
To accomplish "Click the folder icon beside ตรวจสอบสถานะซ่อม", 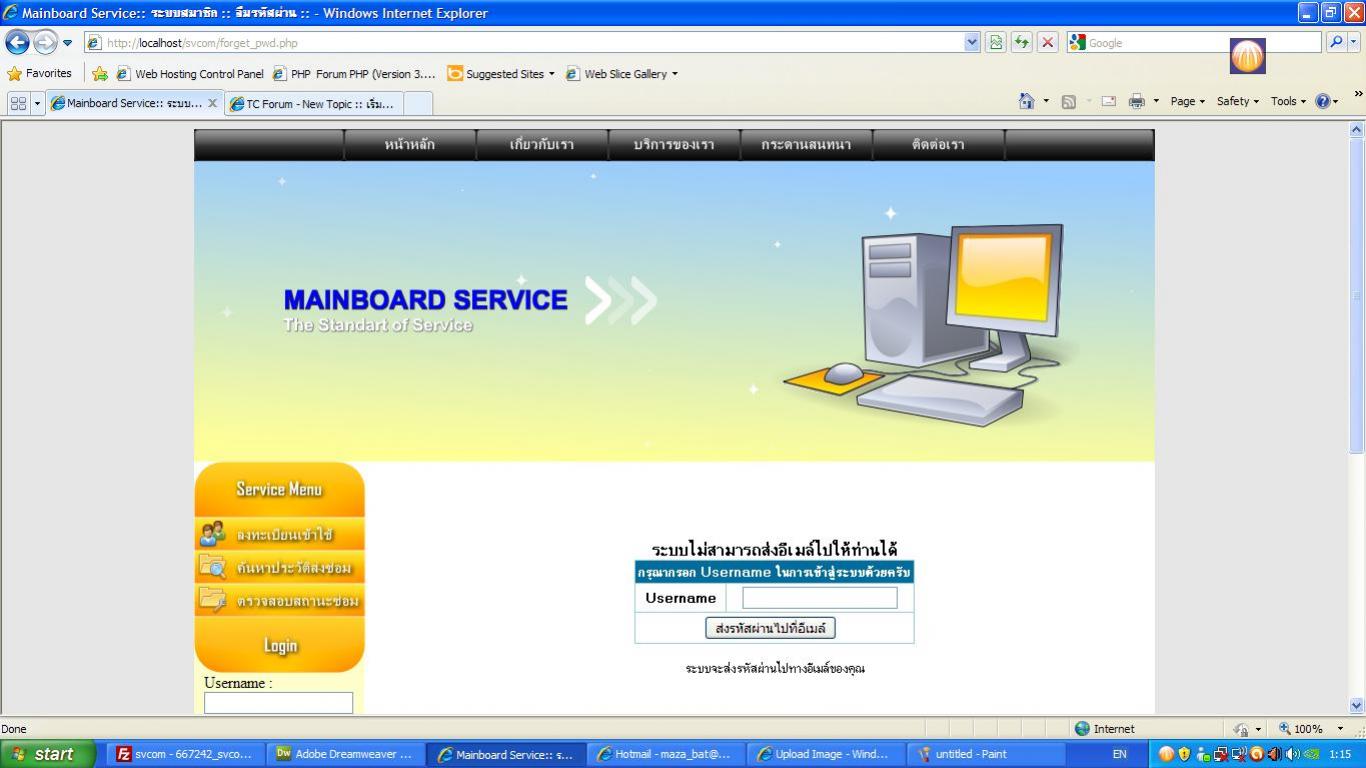I will (212, 600).
